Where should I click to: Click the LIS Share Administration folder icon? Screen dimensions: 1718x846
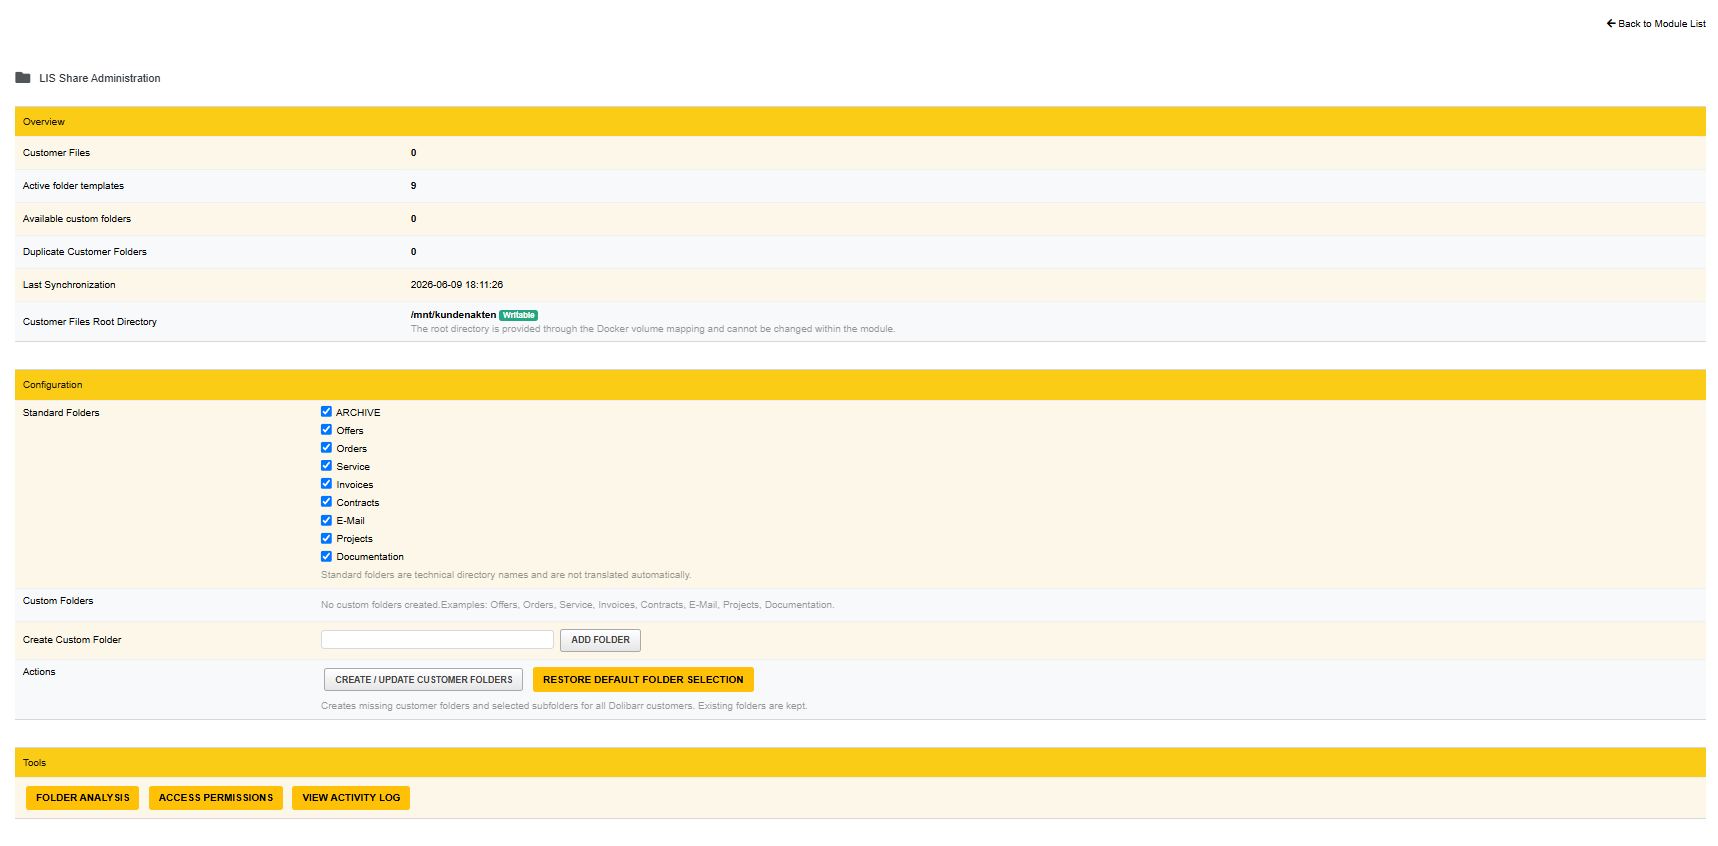click(23, 78)
